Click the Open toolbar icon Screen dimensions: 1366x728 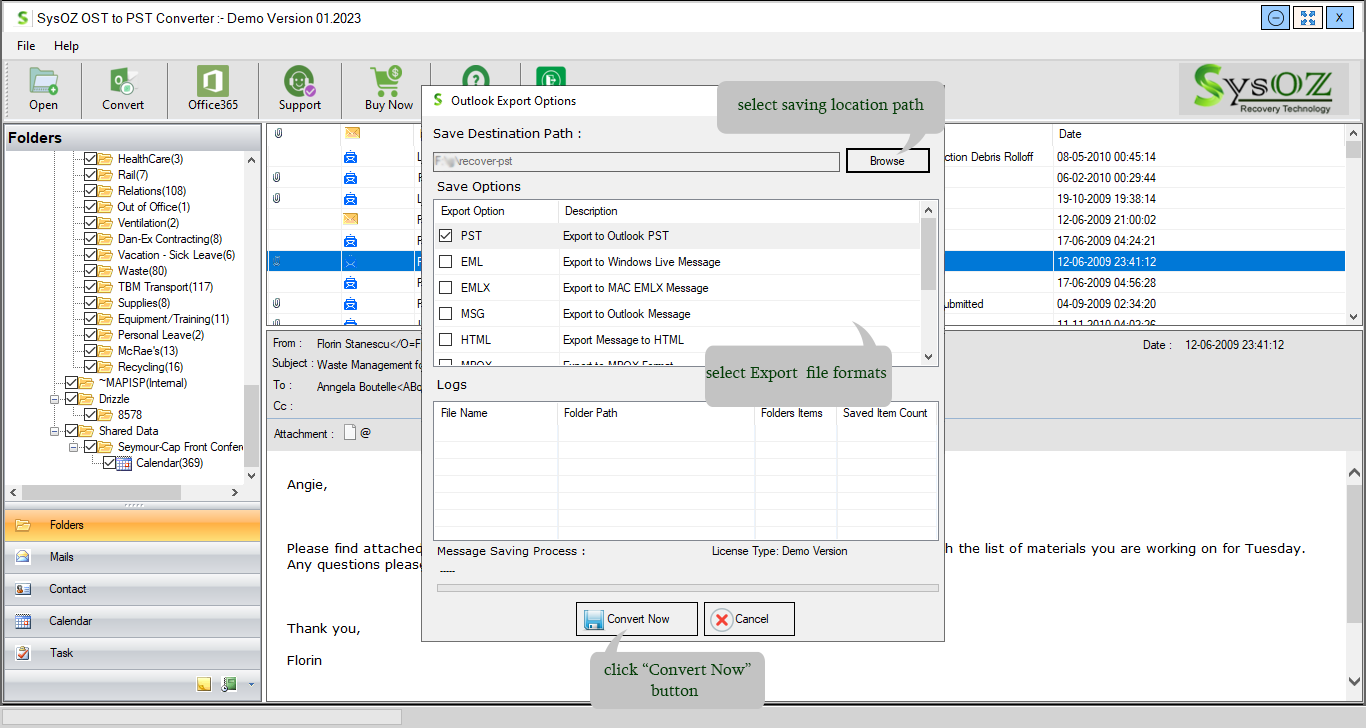43,88
